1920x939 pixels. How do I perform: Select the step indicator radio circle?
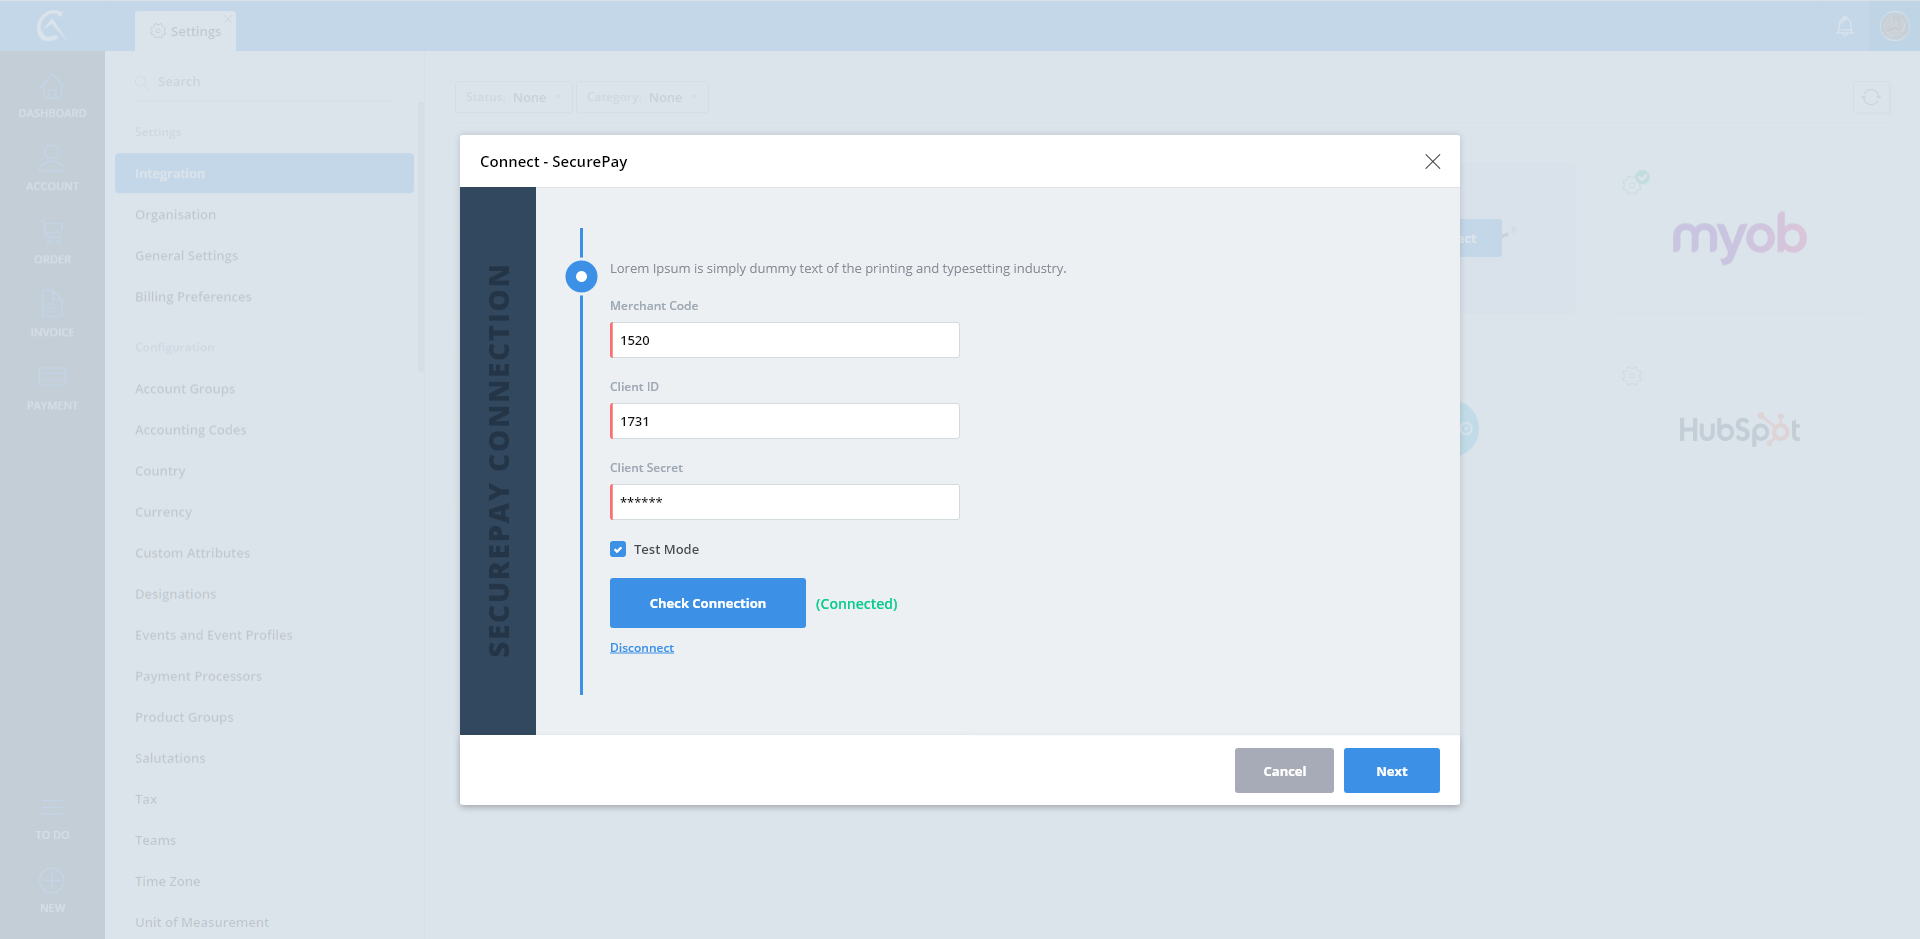581,276
